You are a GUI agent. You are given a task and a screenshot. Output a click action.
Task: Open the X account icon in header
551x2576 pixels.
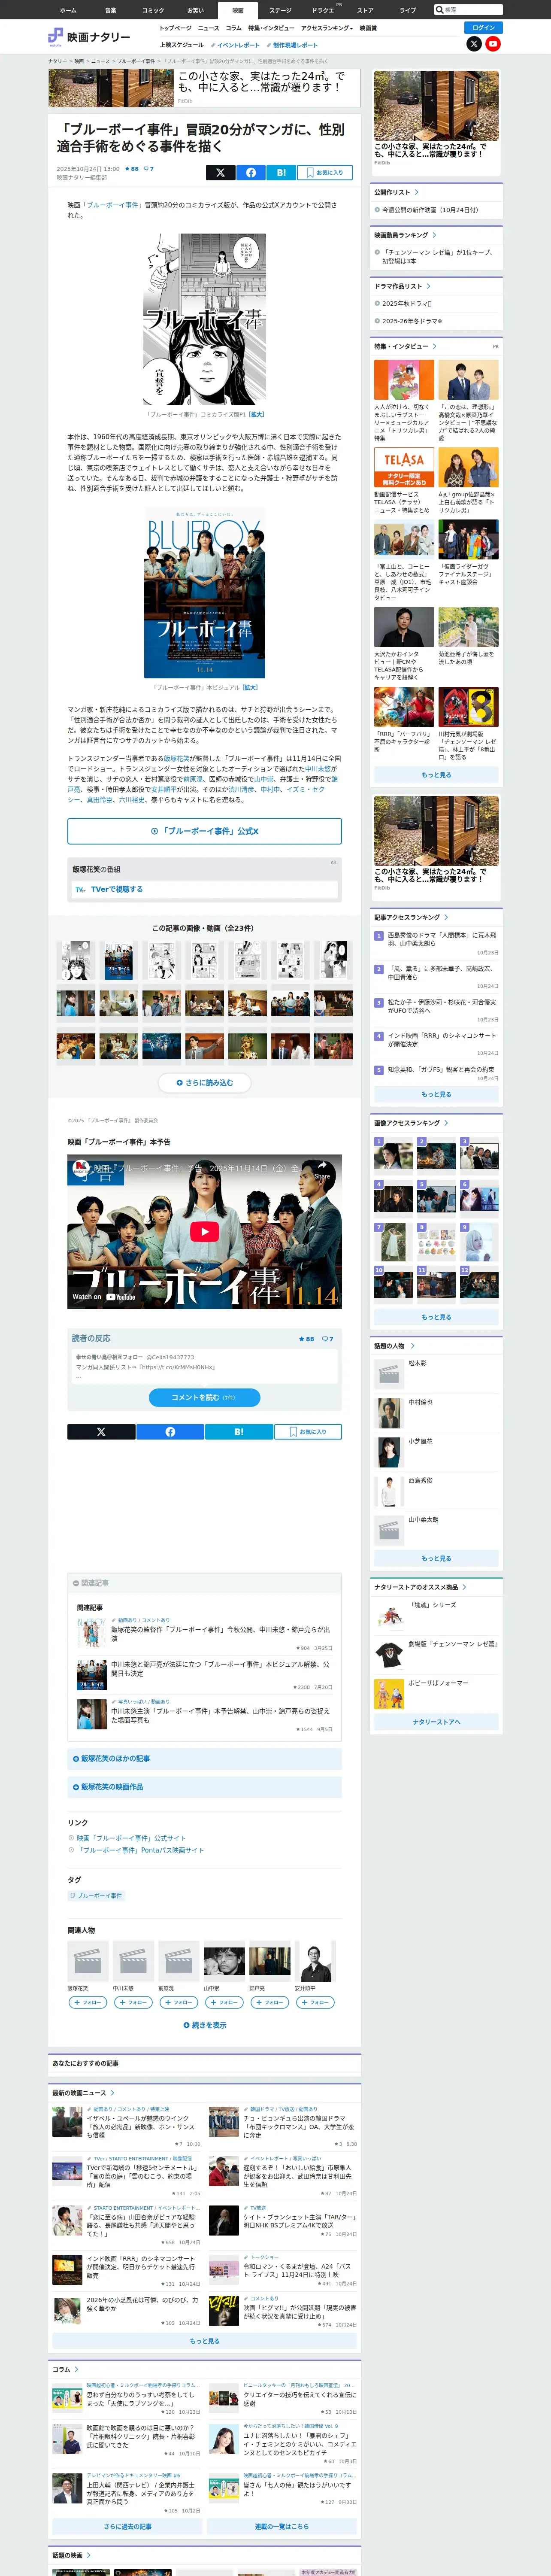[x=474, y=44]
